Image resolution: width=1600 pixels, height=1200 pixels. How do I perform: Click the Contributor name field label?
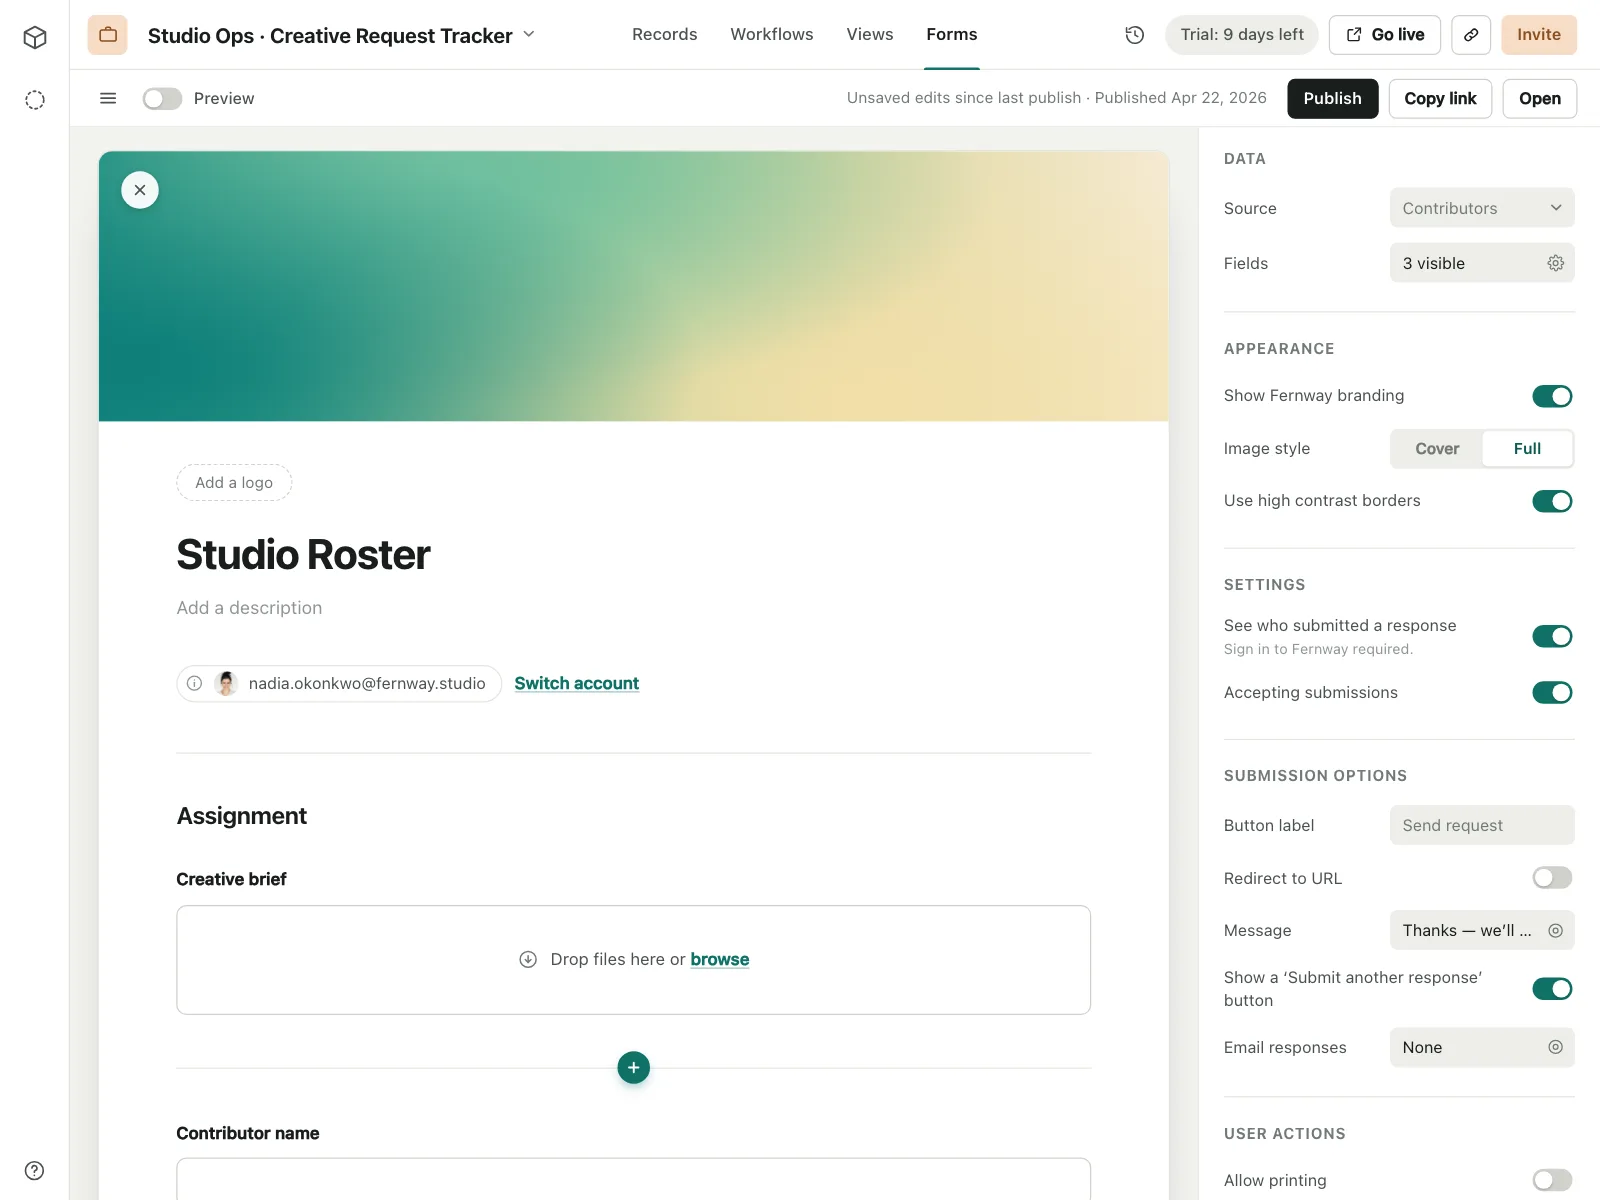[248, 1134]
